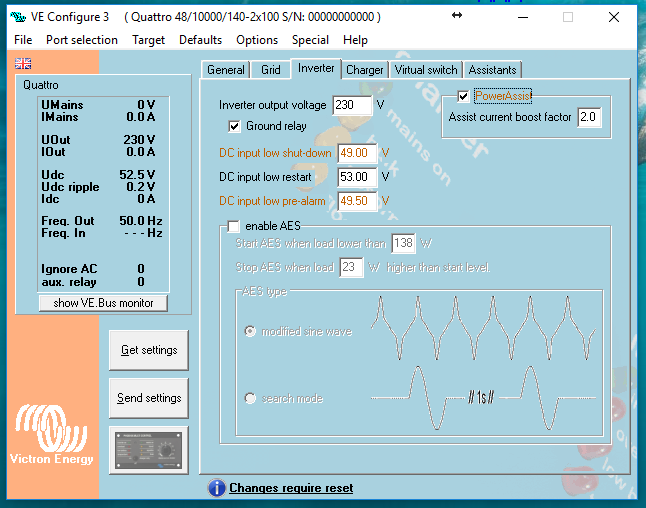646x508 pixels.
Task: Minimize the VE Configure window
Action: tap(523, 17)
